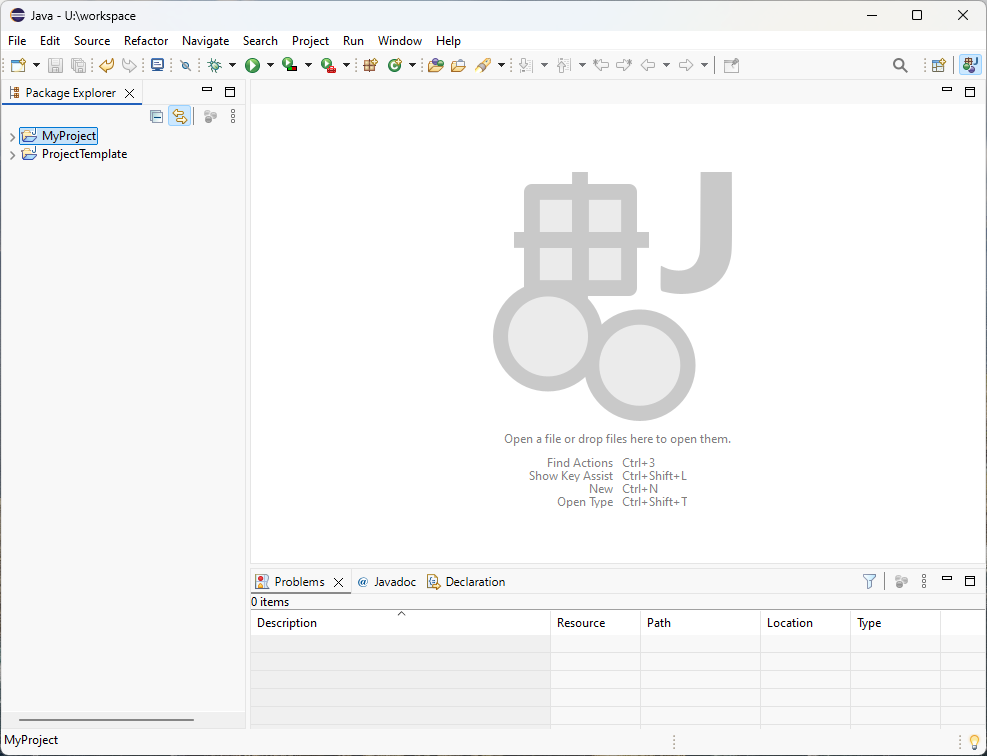This screenshot has height=756, width=987.
Task: Click Collapse All in Package Explorer
Action: pyautogui.click(x=156, y=116)
